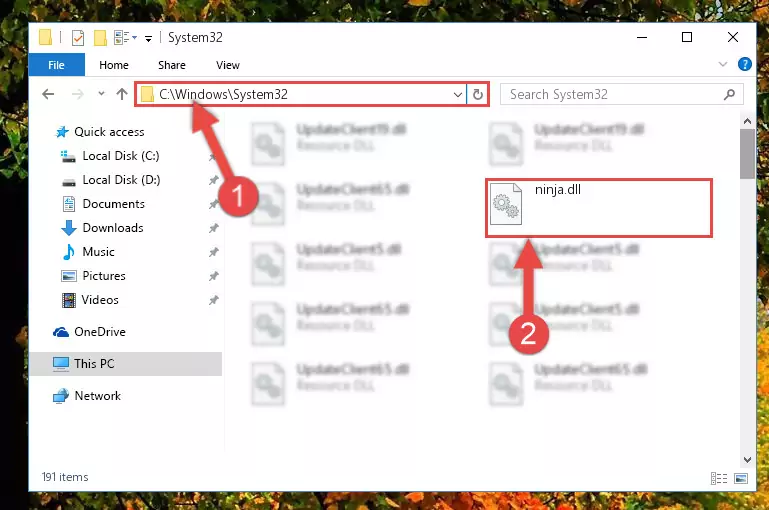Switch to the Home ribbon tab
This screenshot has height=510, width=769.
114,65
